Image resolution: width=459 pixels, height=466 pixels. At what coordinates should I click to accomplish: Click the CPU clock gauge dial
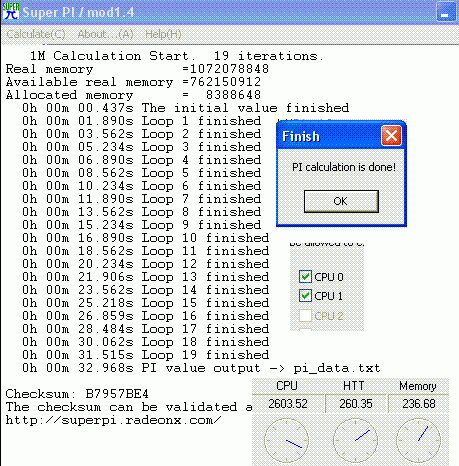point(286,440)
